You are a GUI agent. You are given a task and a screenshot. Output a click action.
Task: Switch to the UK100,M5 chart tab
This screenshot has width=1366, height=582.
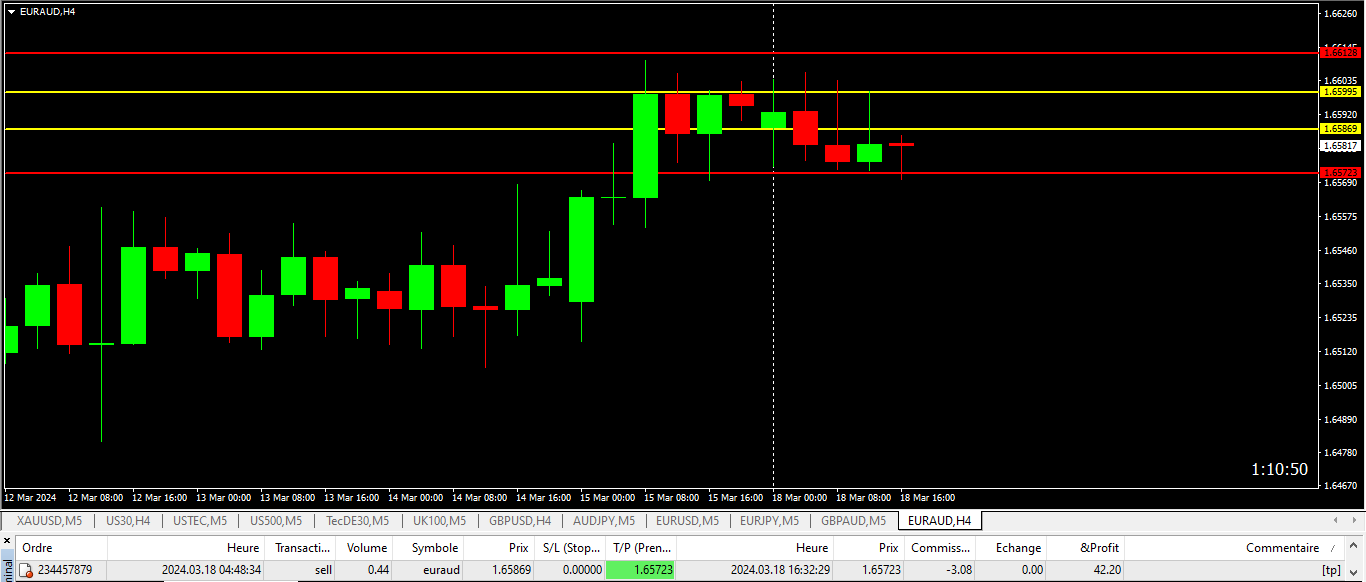pos(439,521)
